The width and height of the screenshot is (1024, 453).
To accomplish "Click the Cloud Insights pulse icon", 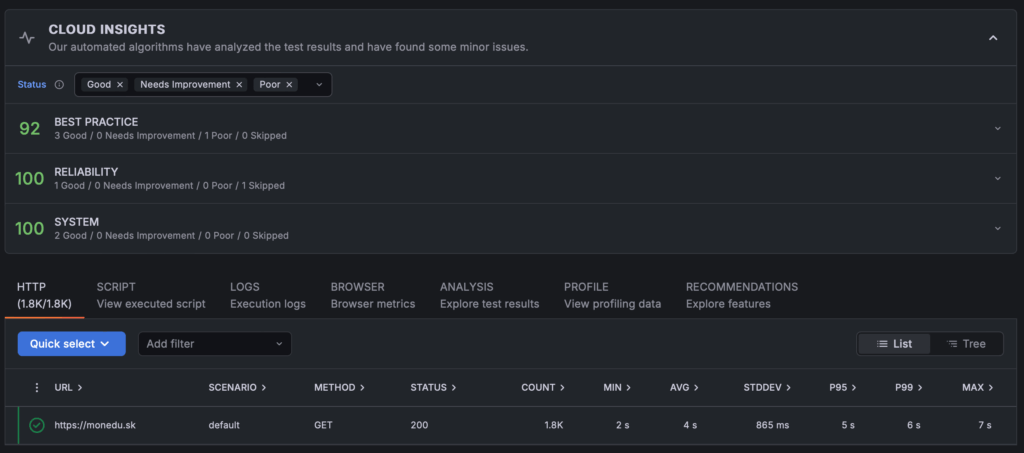I will (27, 38).
